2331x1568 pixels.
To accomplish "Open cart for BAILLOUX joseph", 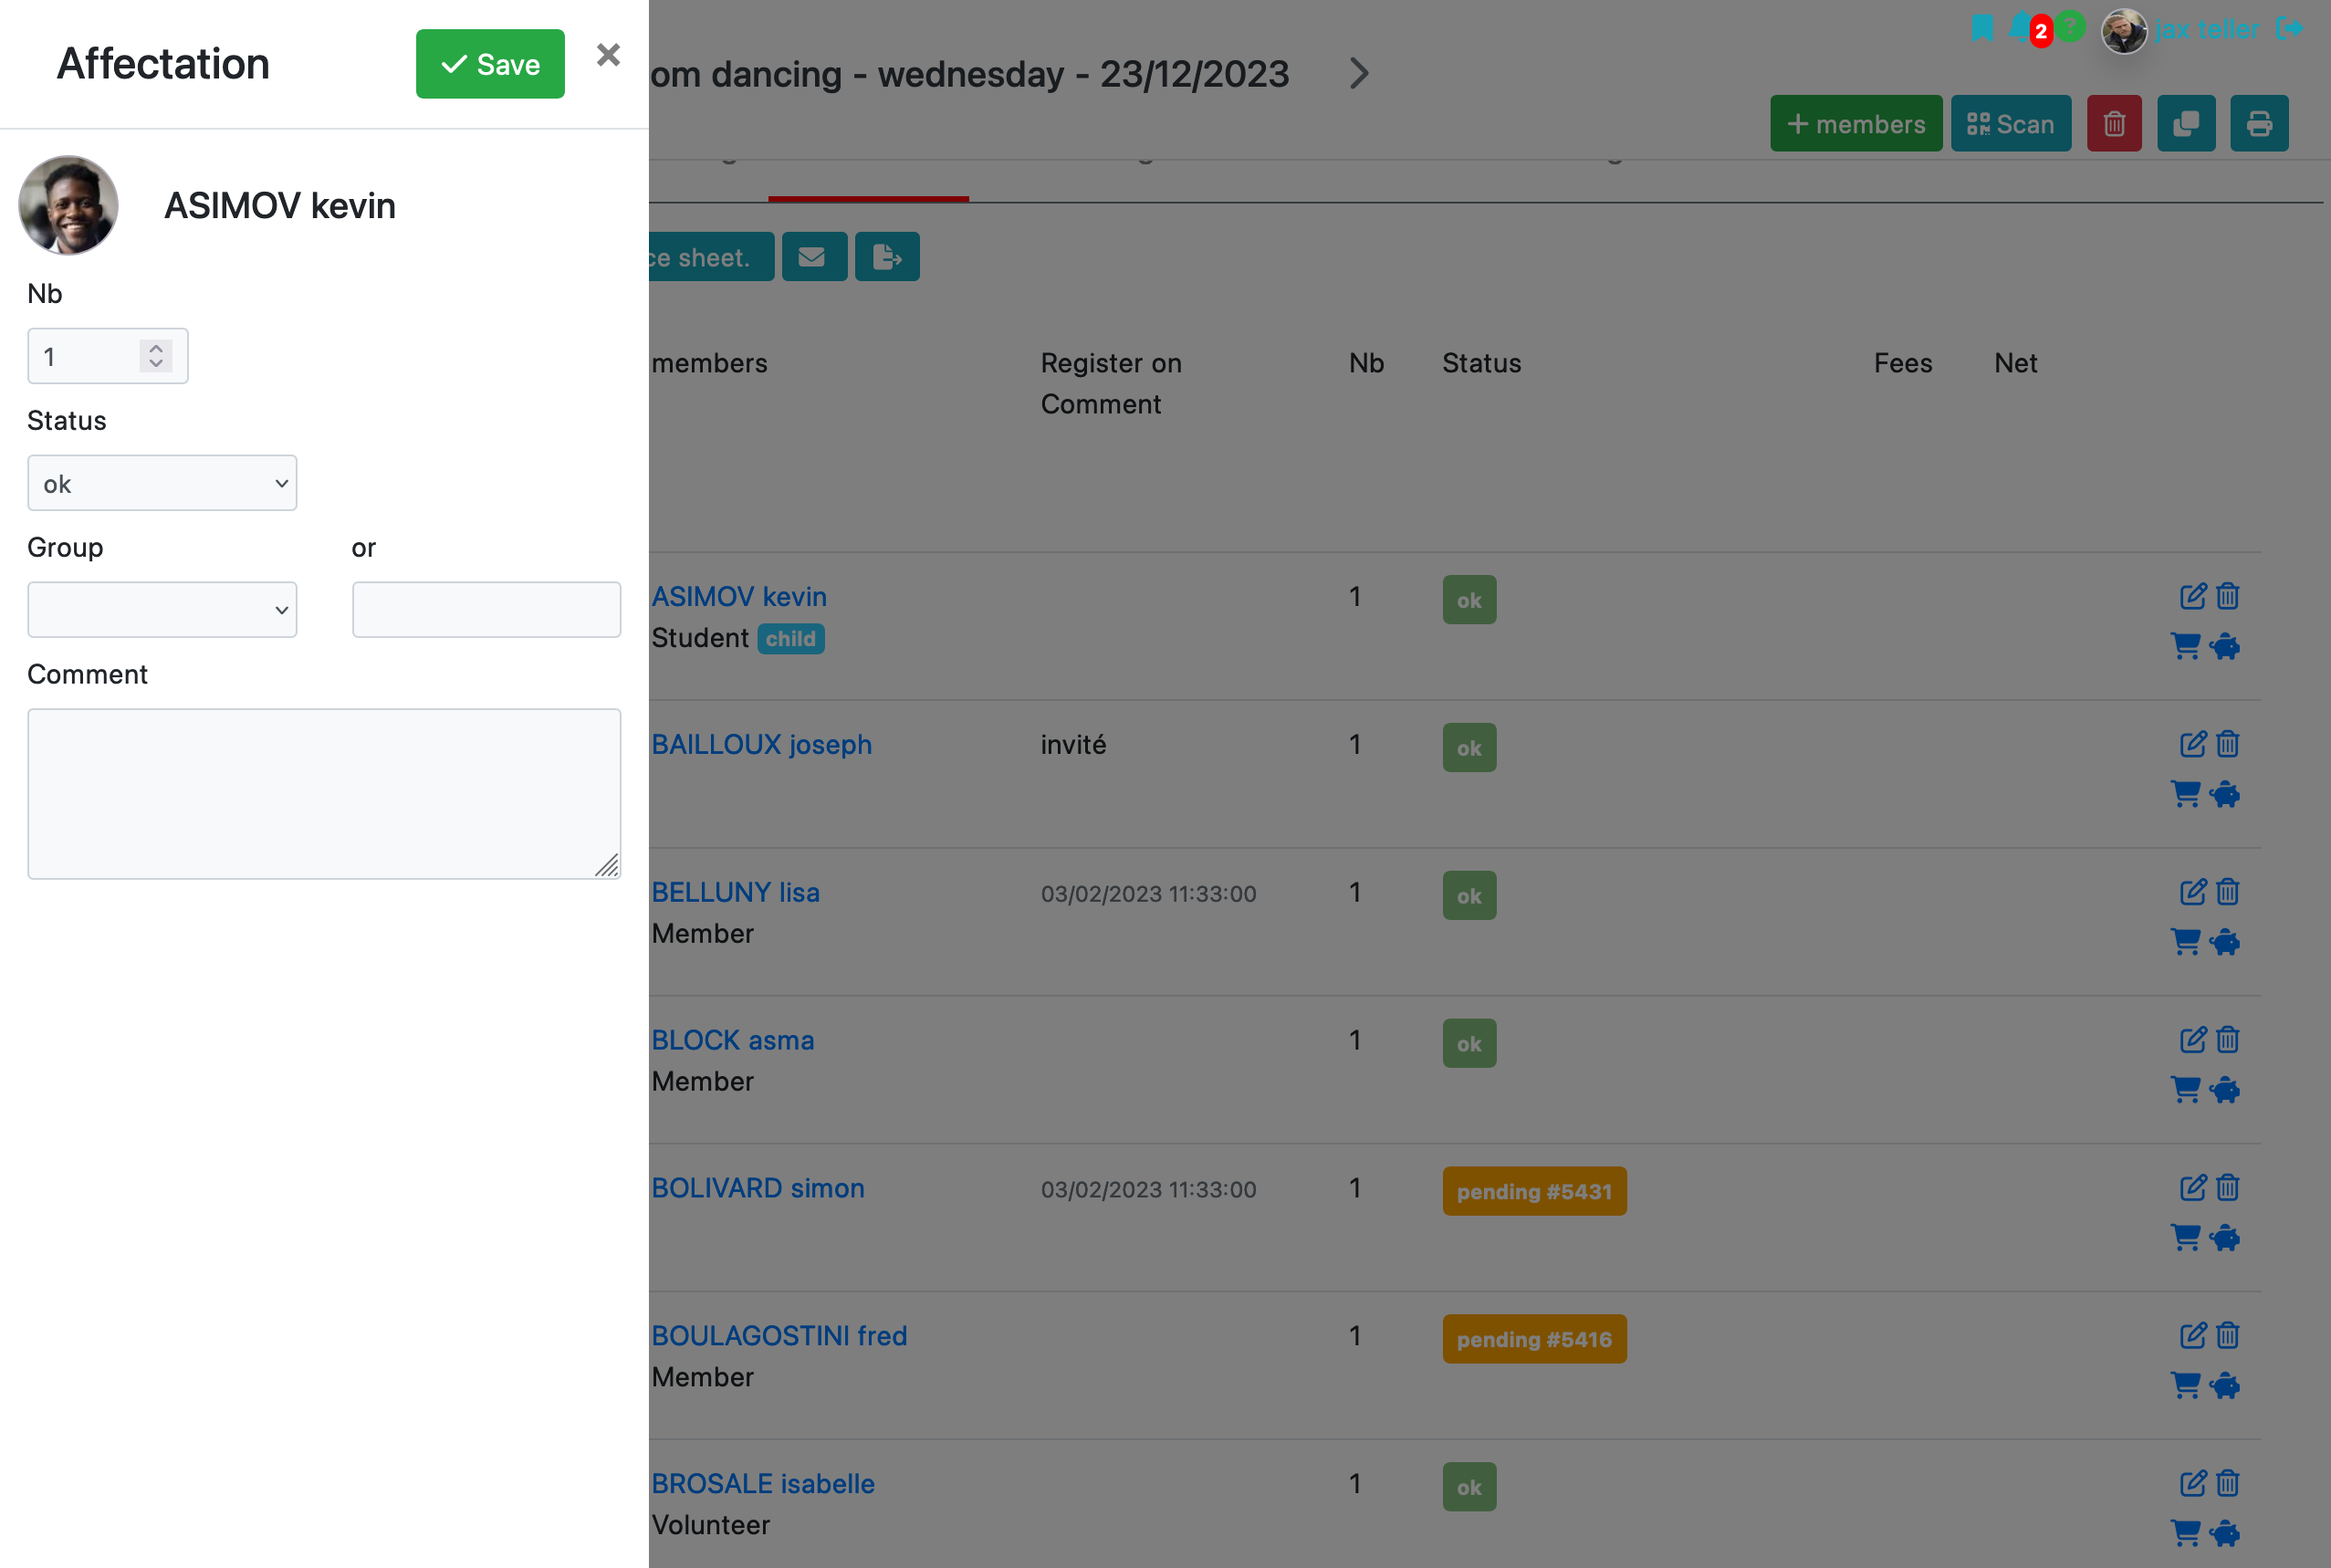I will pos(2185,794).
